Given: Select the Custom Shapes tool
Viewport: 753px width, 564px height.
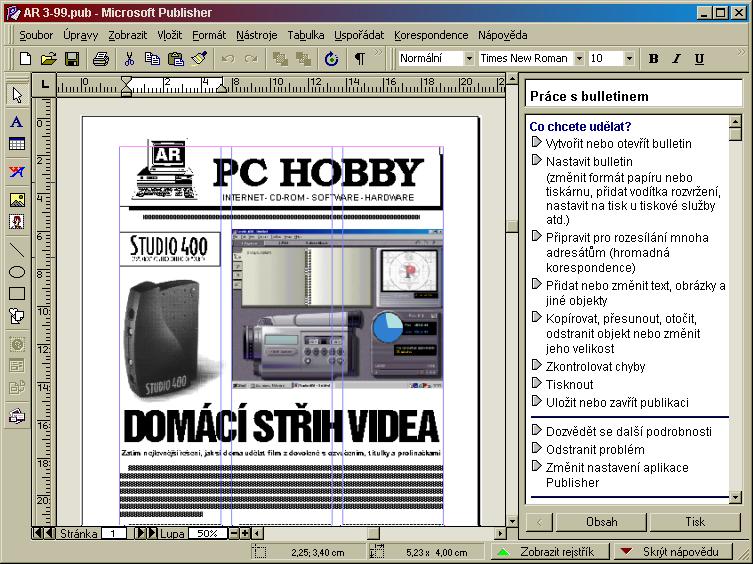Looking at the screenshot, I should 17,316.
